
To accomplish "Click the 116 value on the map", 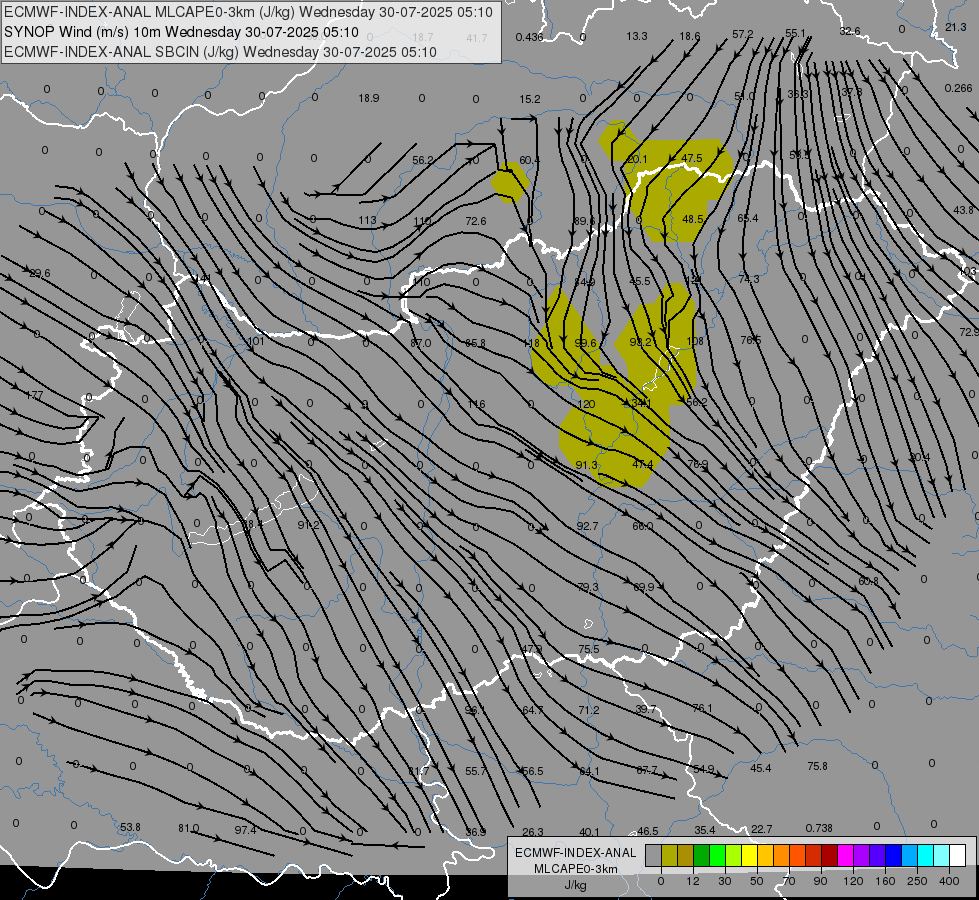I will [476, 404].
